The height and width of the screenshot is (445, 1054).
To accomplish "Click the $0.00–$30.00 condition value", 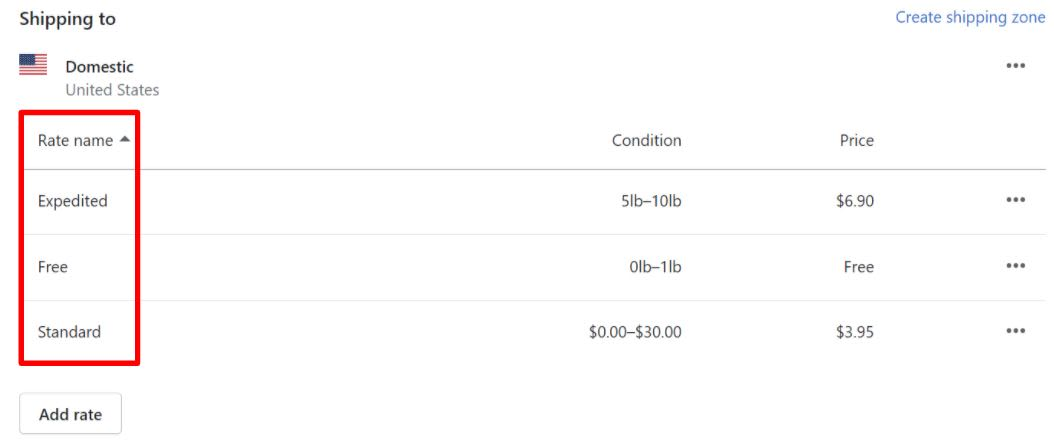I will 635,332.
